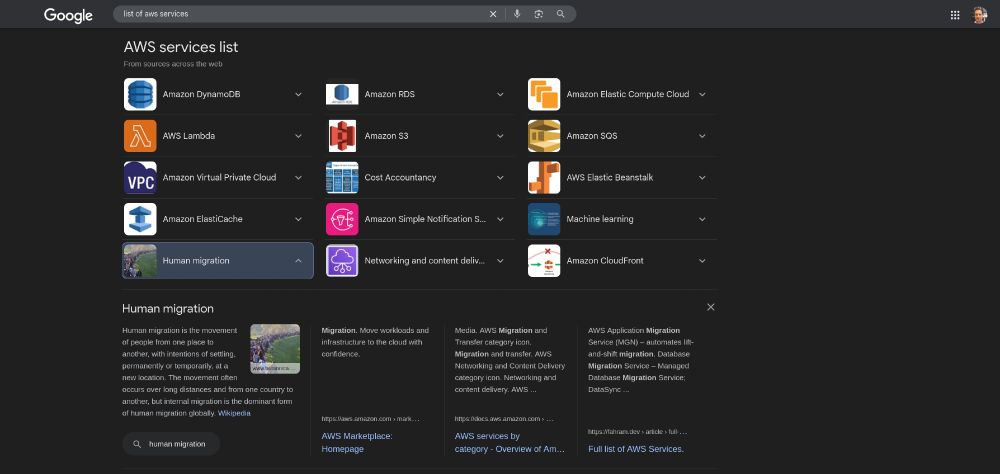
Task: Click the fahram.dev source URL
Action: [x=637, y=432]
